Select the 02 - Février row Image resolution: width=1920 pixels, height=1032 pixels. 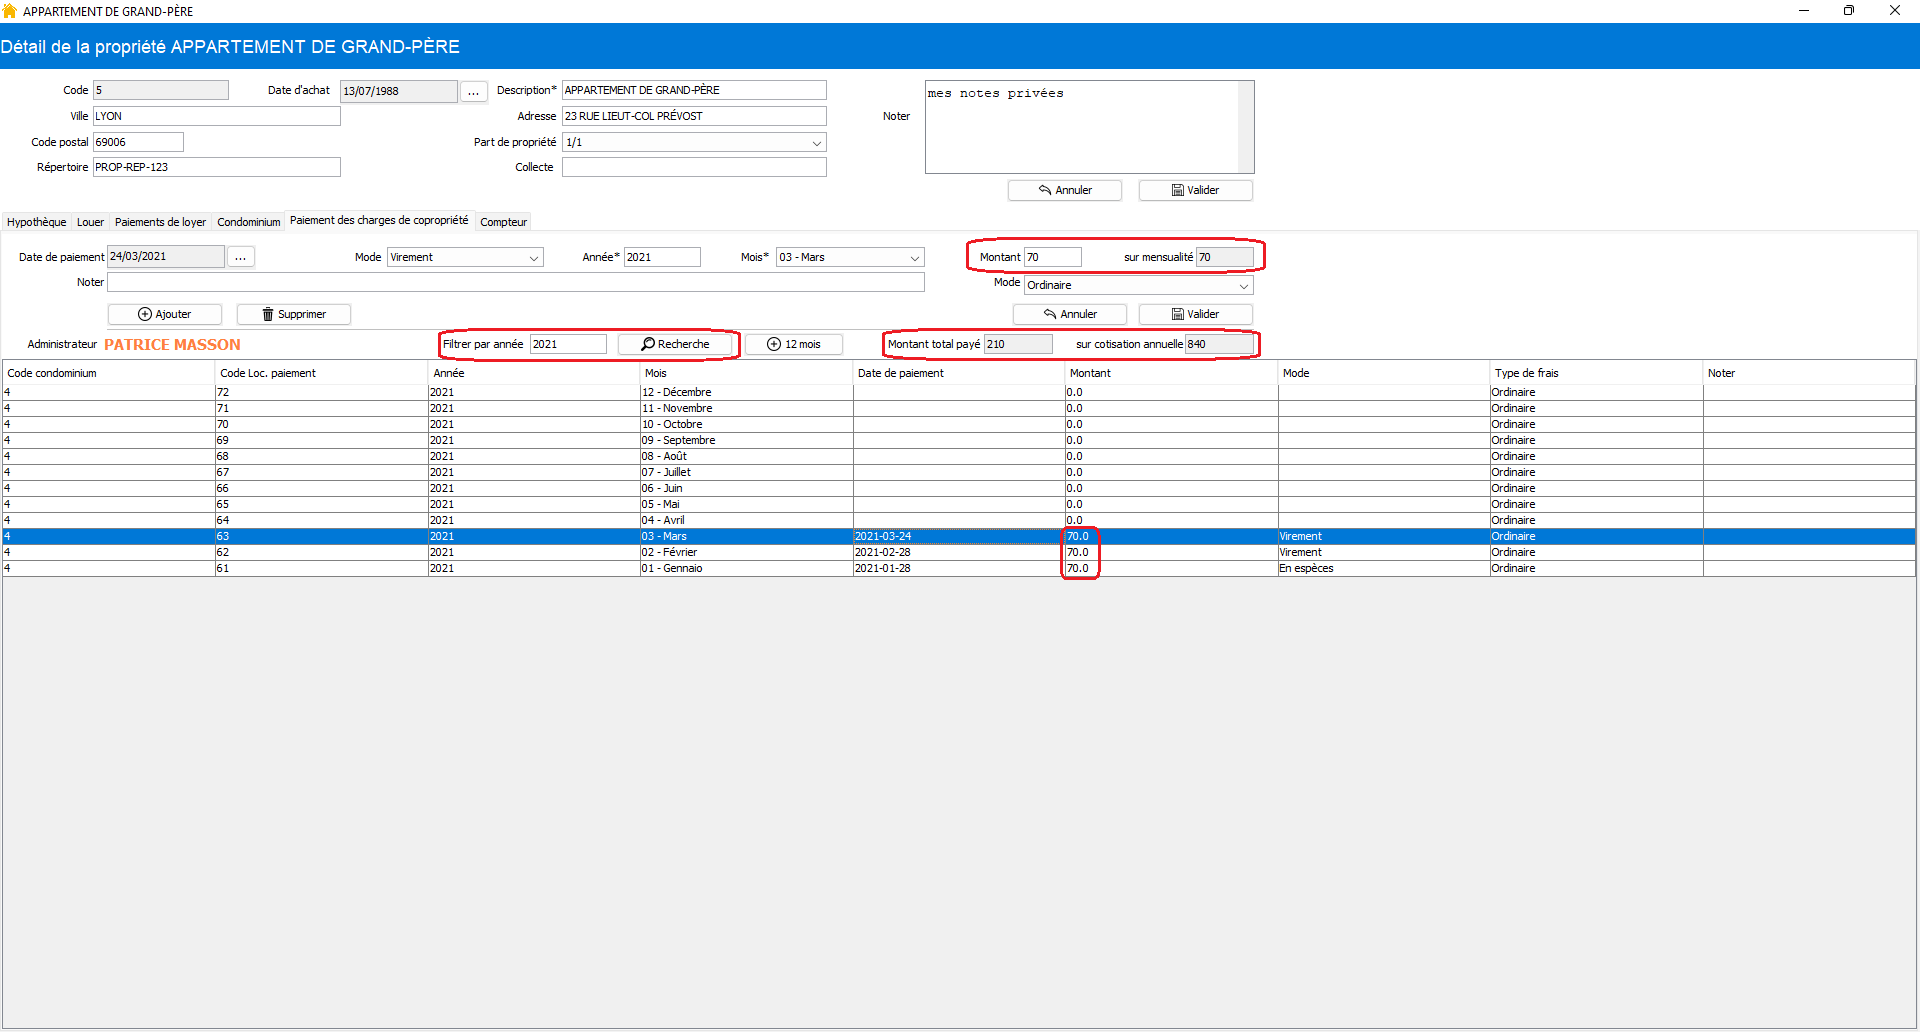tap(959, 552)
